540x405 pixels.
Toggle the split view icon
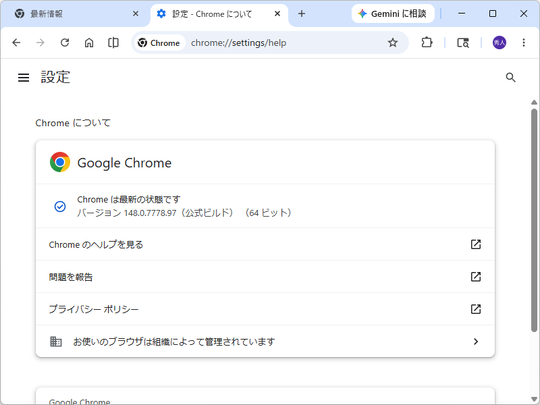click(113, 43)
